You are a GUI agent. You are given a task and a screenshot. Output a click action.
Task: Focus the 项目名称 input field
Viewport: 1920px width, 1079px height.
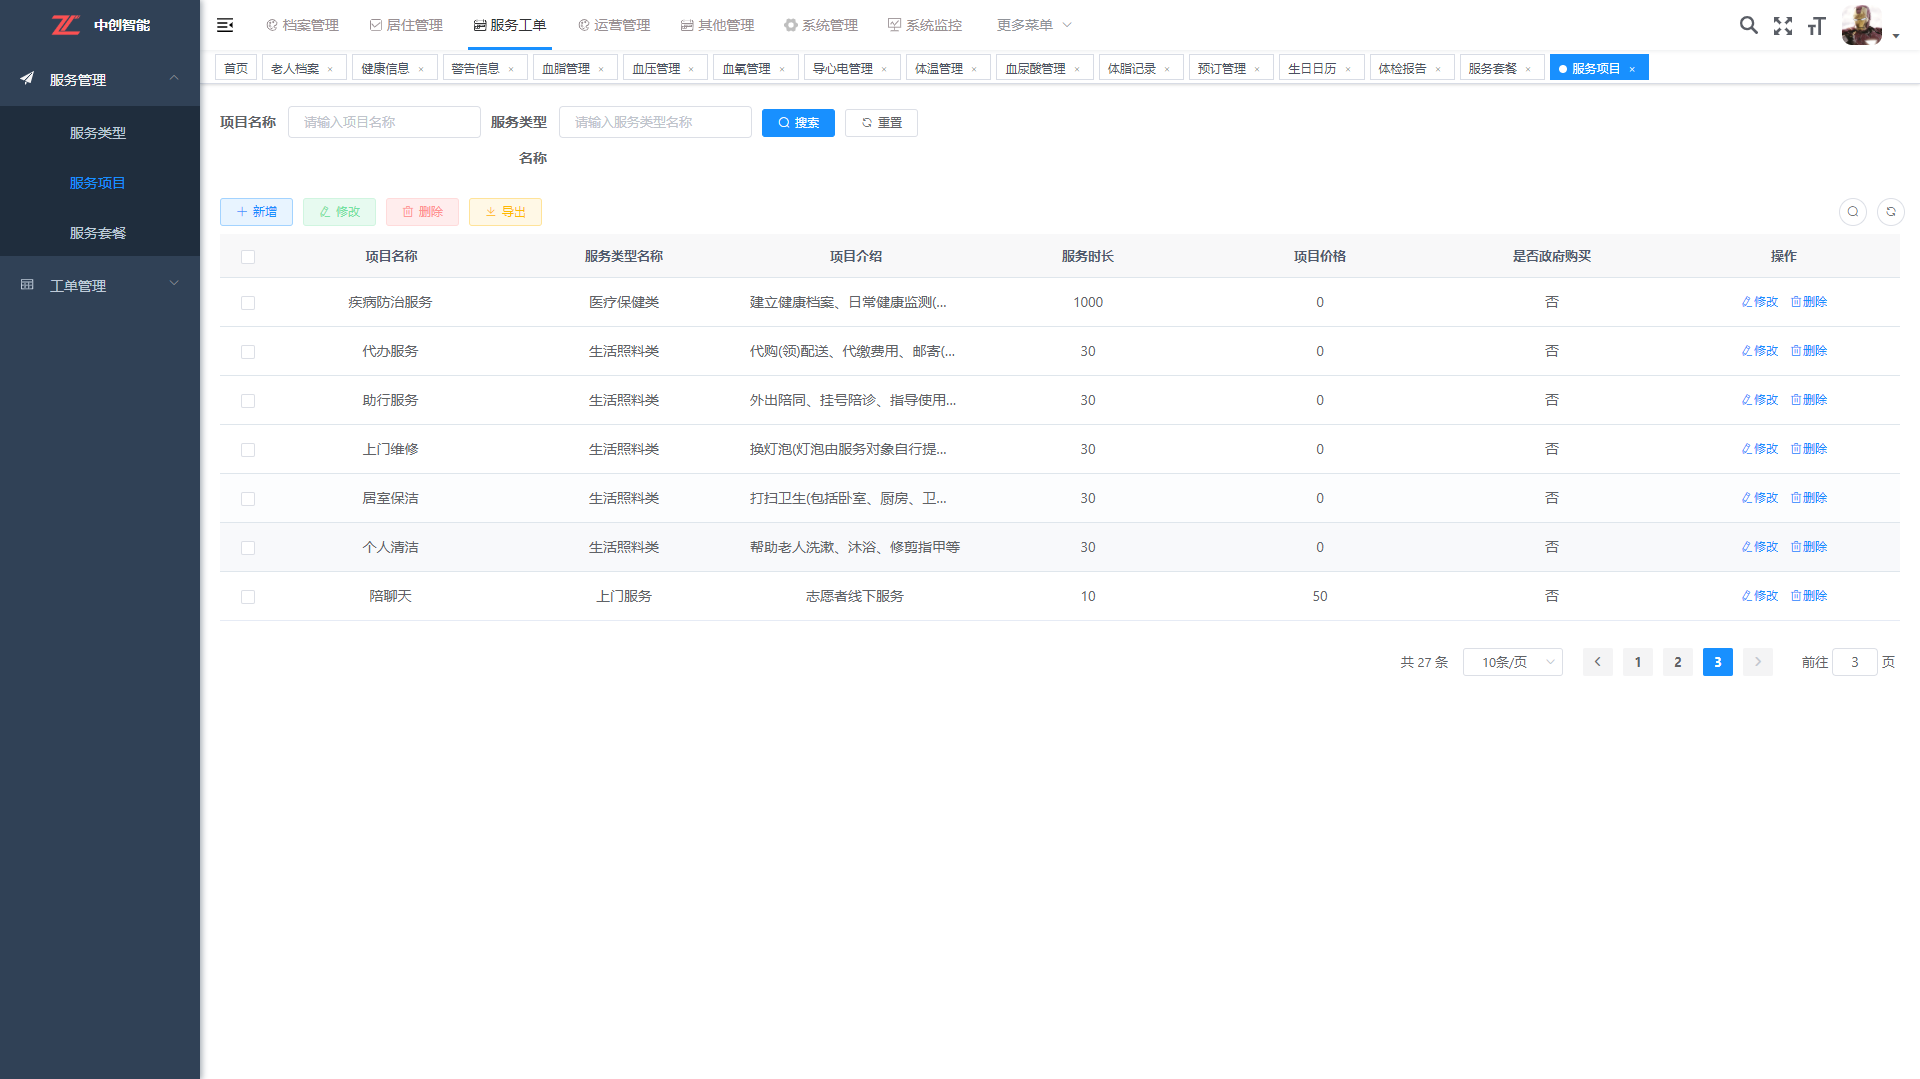pyautogui.click(x=384, y=122)
